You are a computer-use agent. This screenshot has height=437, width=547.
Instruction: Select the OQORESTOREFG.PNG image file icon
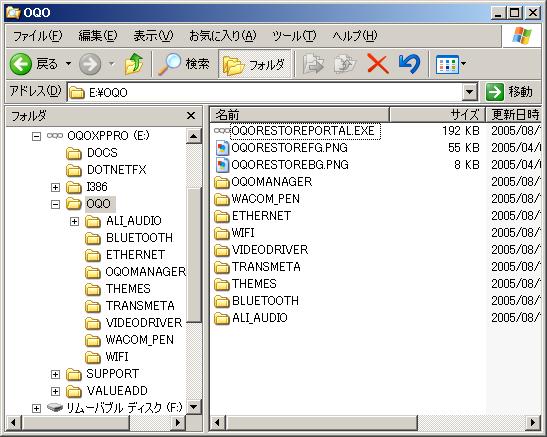[222, 148]
